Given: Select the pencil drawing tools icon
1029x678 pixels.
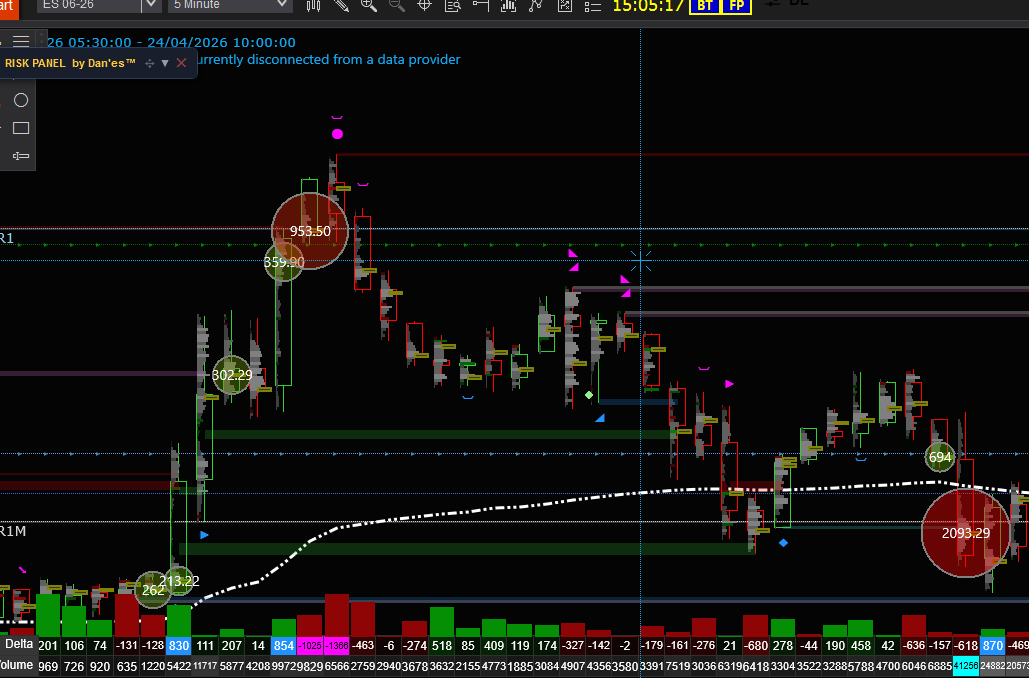Looking at the screenshot, I should [342, 5].
